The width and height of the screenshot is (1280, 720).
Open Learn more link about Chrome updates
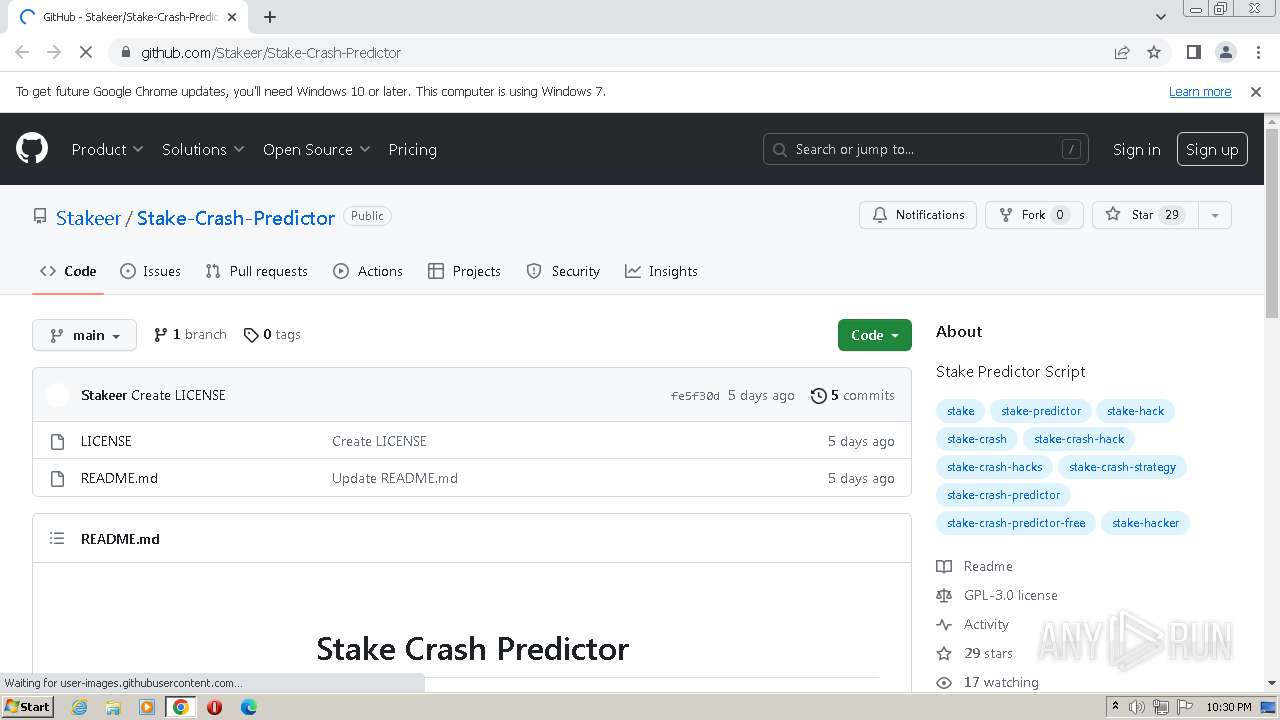point(1200,91)
